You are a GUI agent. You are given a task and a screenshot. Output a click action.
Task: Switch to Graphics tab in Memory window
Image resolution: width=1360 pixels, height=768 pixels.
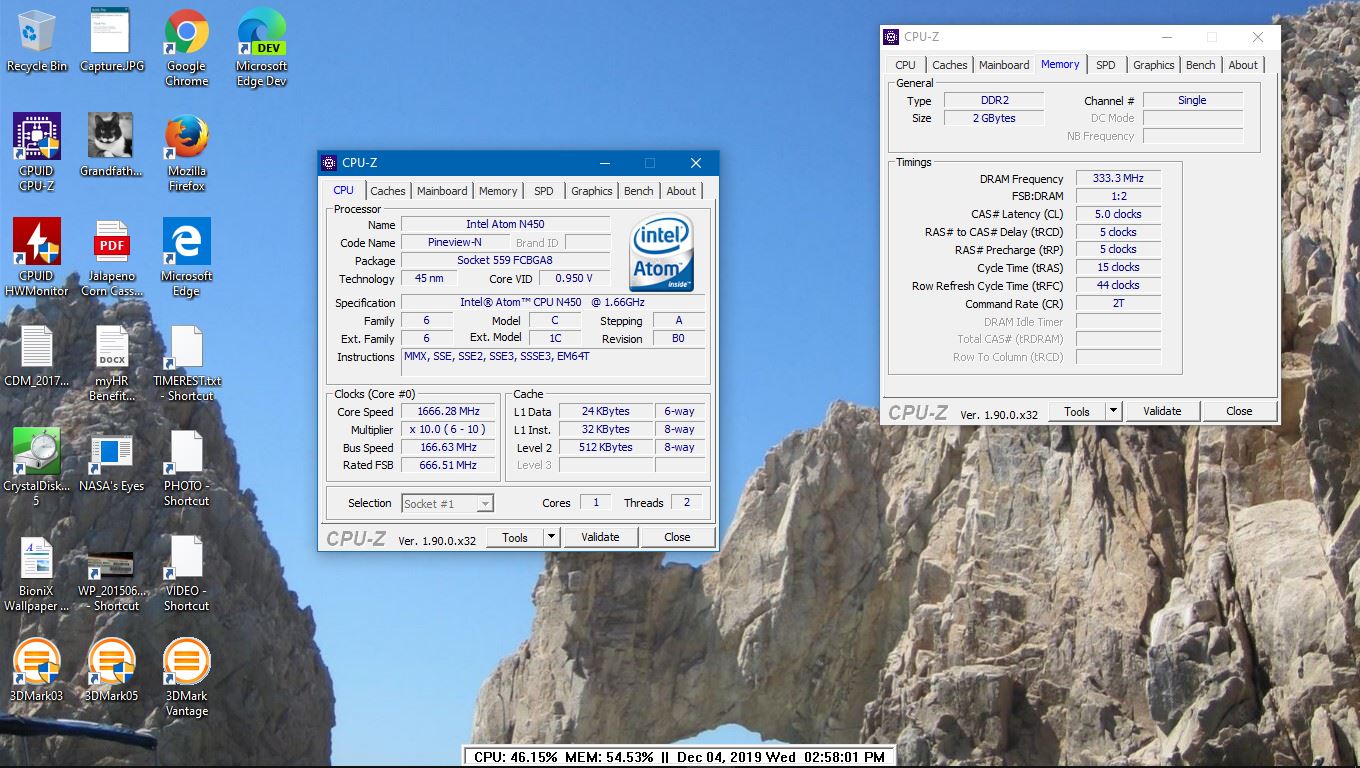coord(1154,65)
